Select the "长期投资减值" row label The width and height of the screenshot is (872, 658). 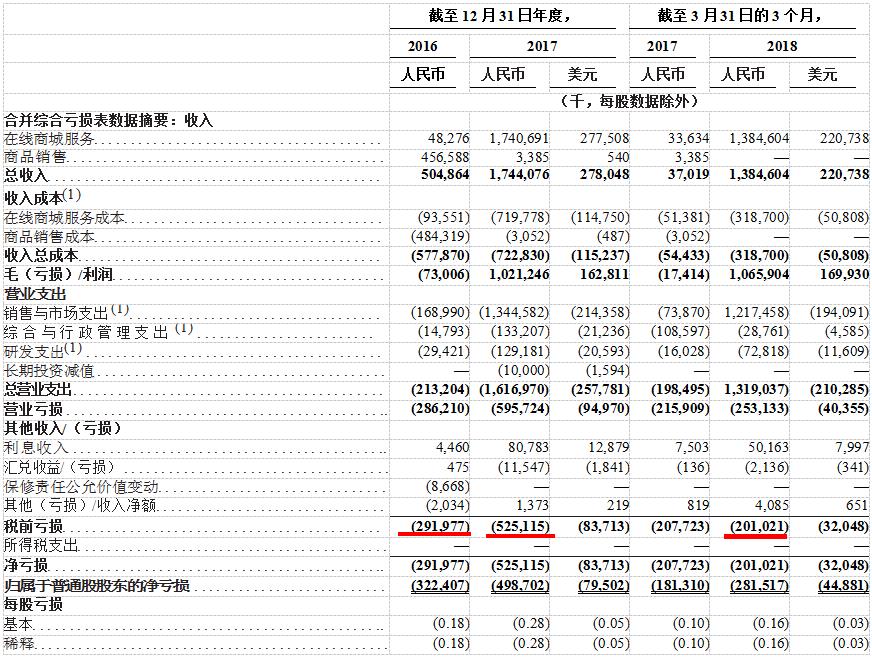[x=49, y=370]
